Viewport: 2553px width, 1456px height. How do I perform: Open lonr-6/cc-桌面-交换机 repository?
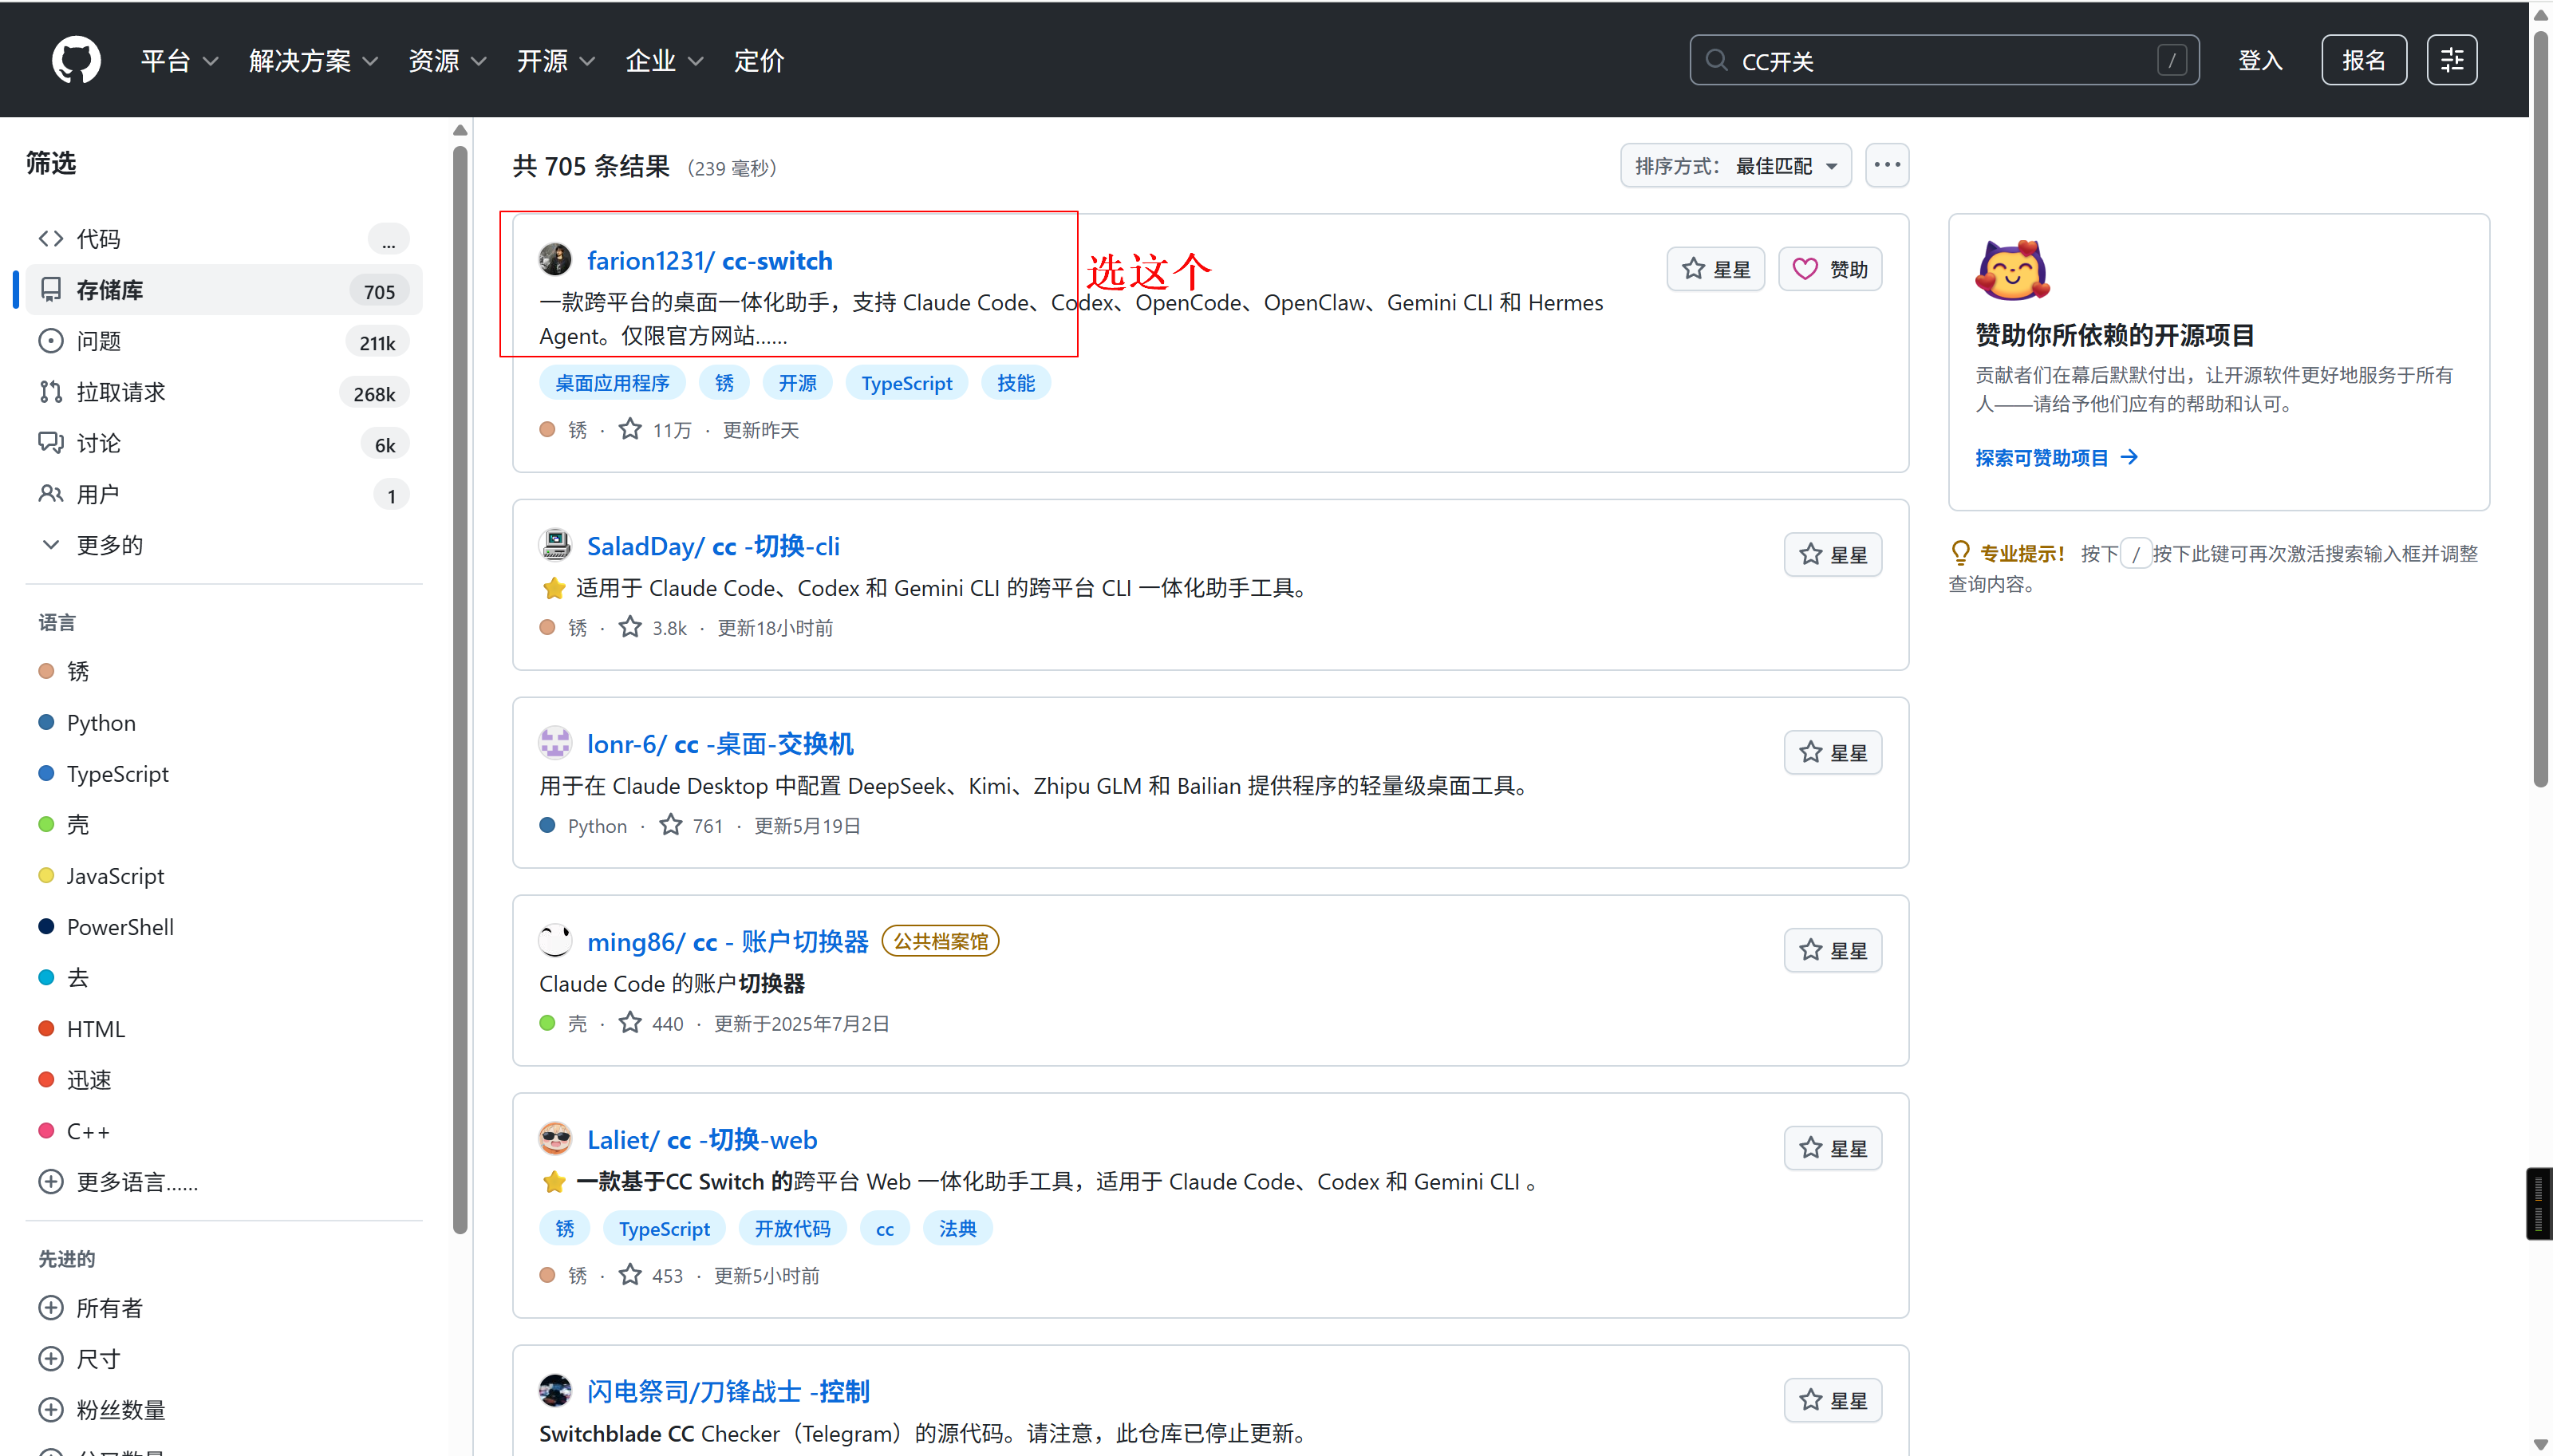pos(720,745)
